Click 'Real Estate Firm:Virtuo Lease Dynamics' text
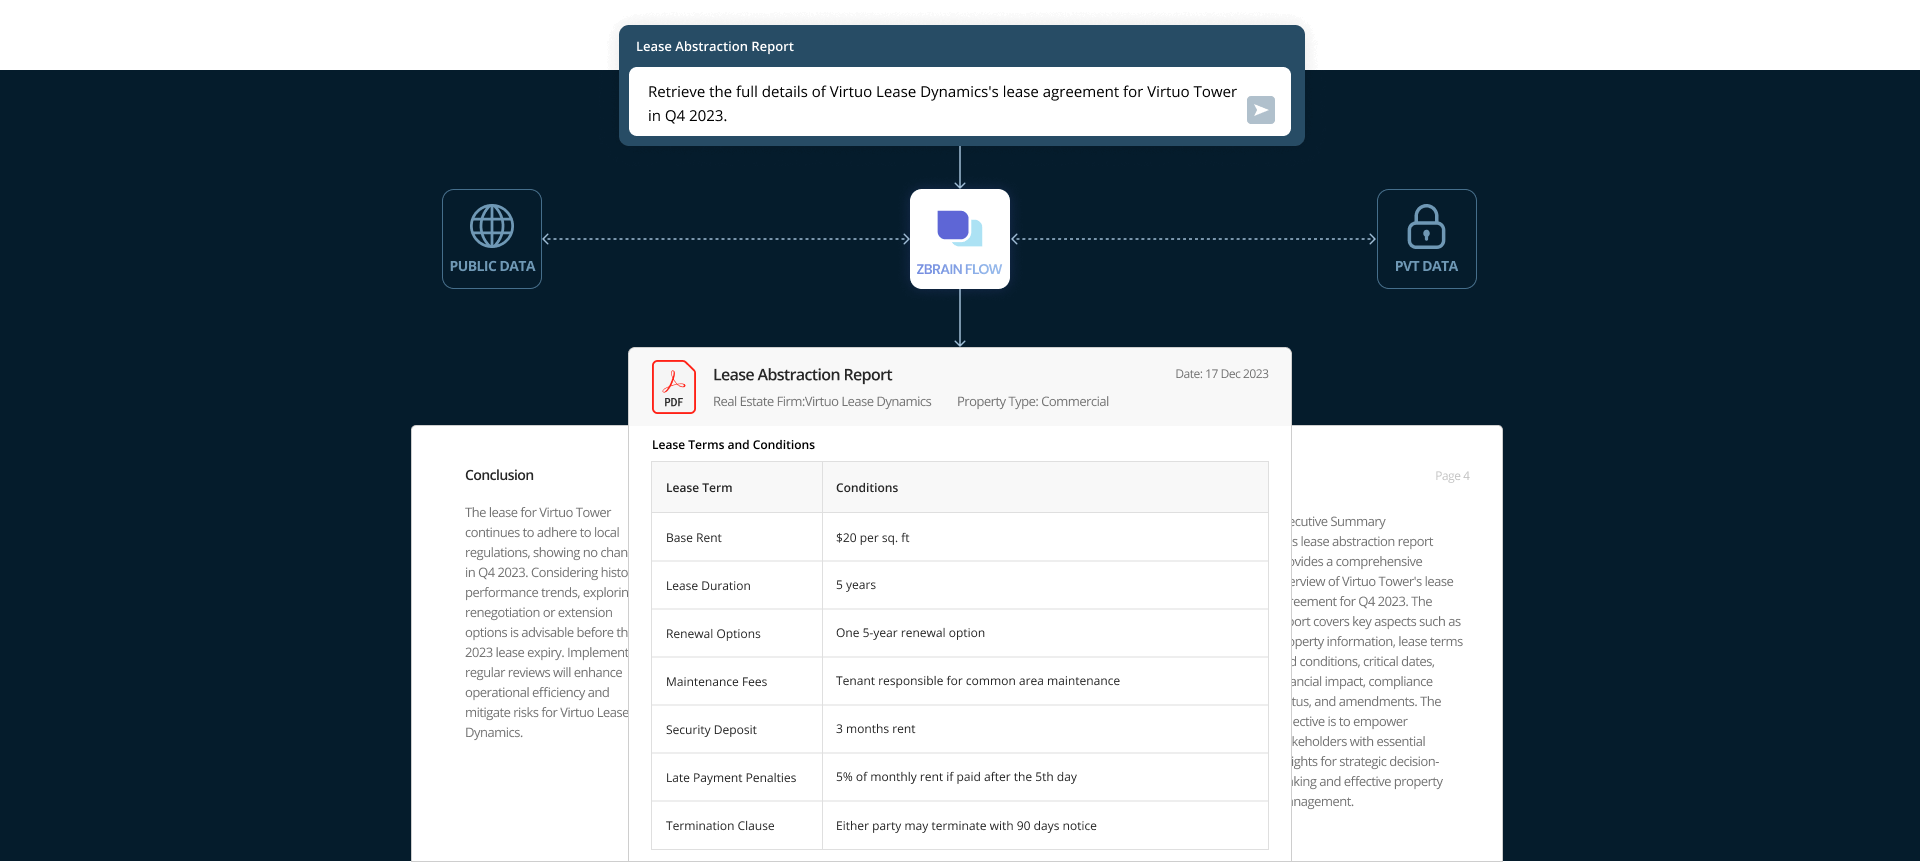Screen dimensions: 1920x862 point(822,402)
